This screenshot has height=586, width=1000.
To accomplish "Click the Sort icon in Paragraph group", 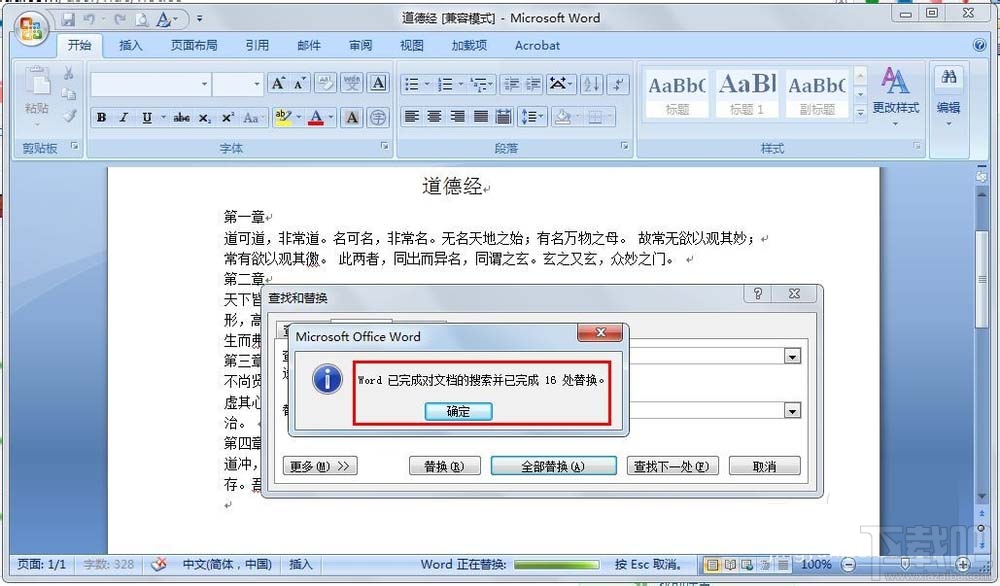I will (591, 84).
